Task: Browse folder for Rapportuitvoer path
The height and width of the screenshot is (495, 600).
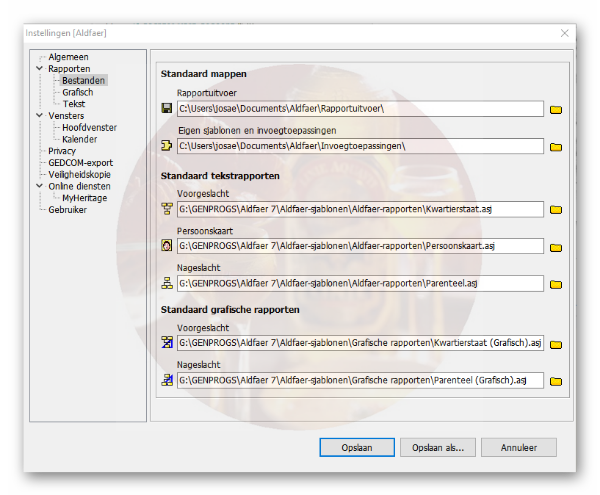Action: coord(557,109)
